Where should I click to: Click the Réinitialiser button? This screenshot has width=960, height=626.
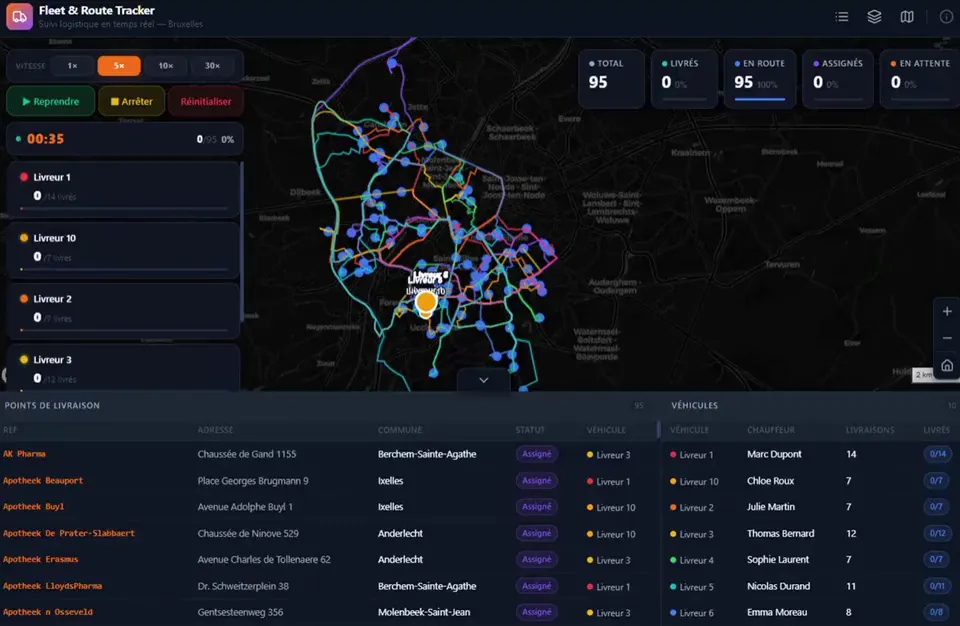click(206, 102)
